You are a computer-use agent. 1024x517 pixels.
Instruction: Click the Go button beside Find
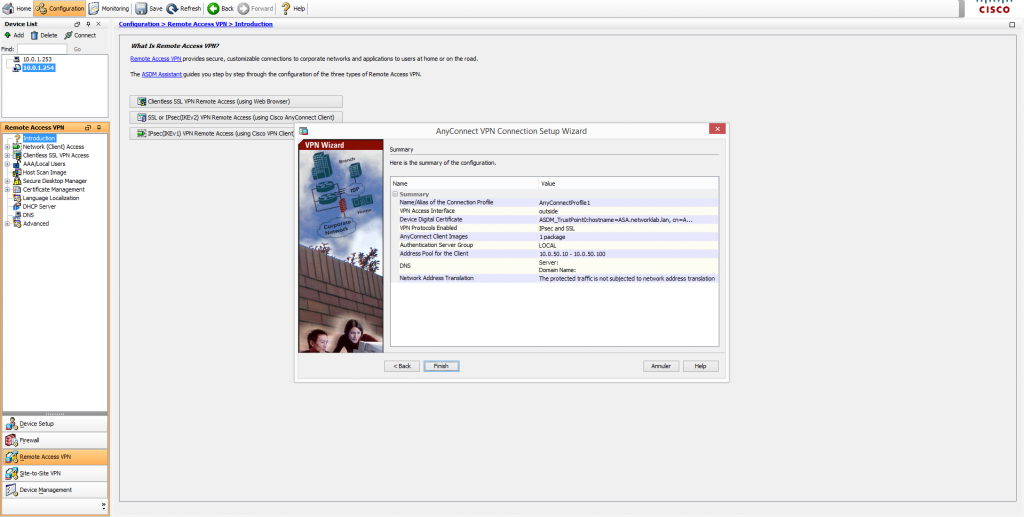pyautogui.click(x=77, y=49)
